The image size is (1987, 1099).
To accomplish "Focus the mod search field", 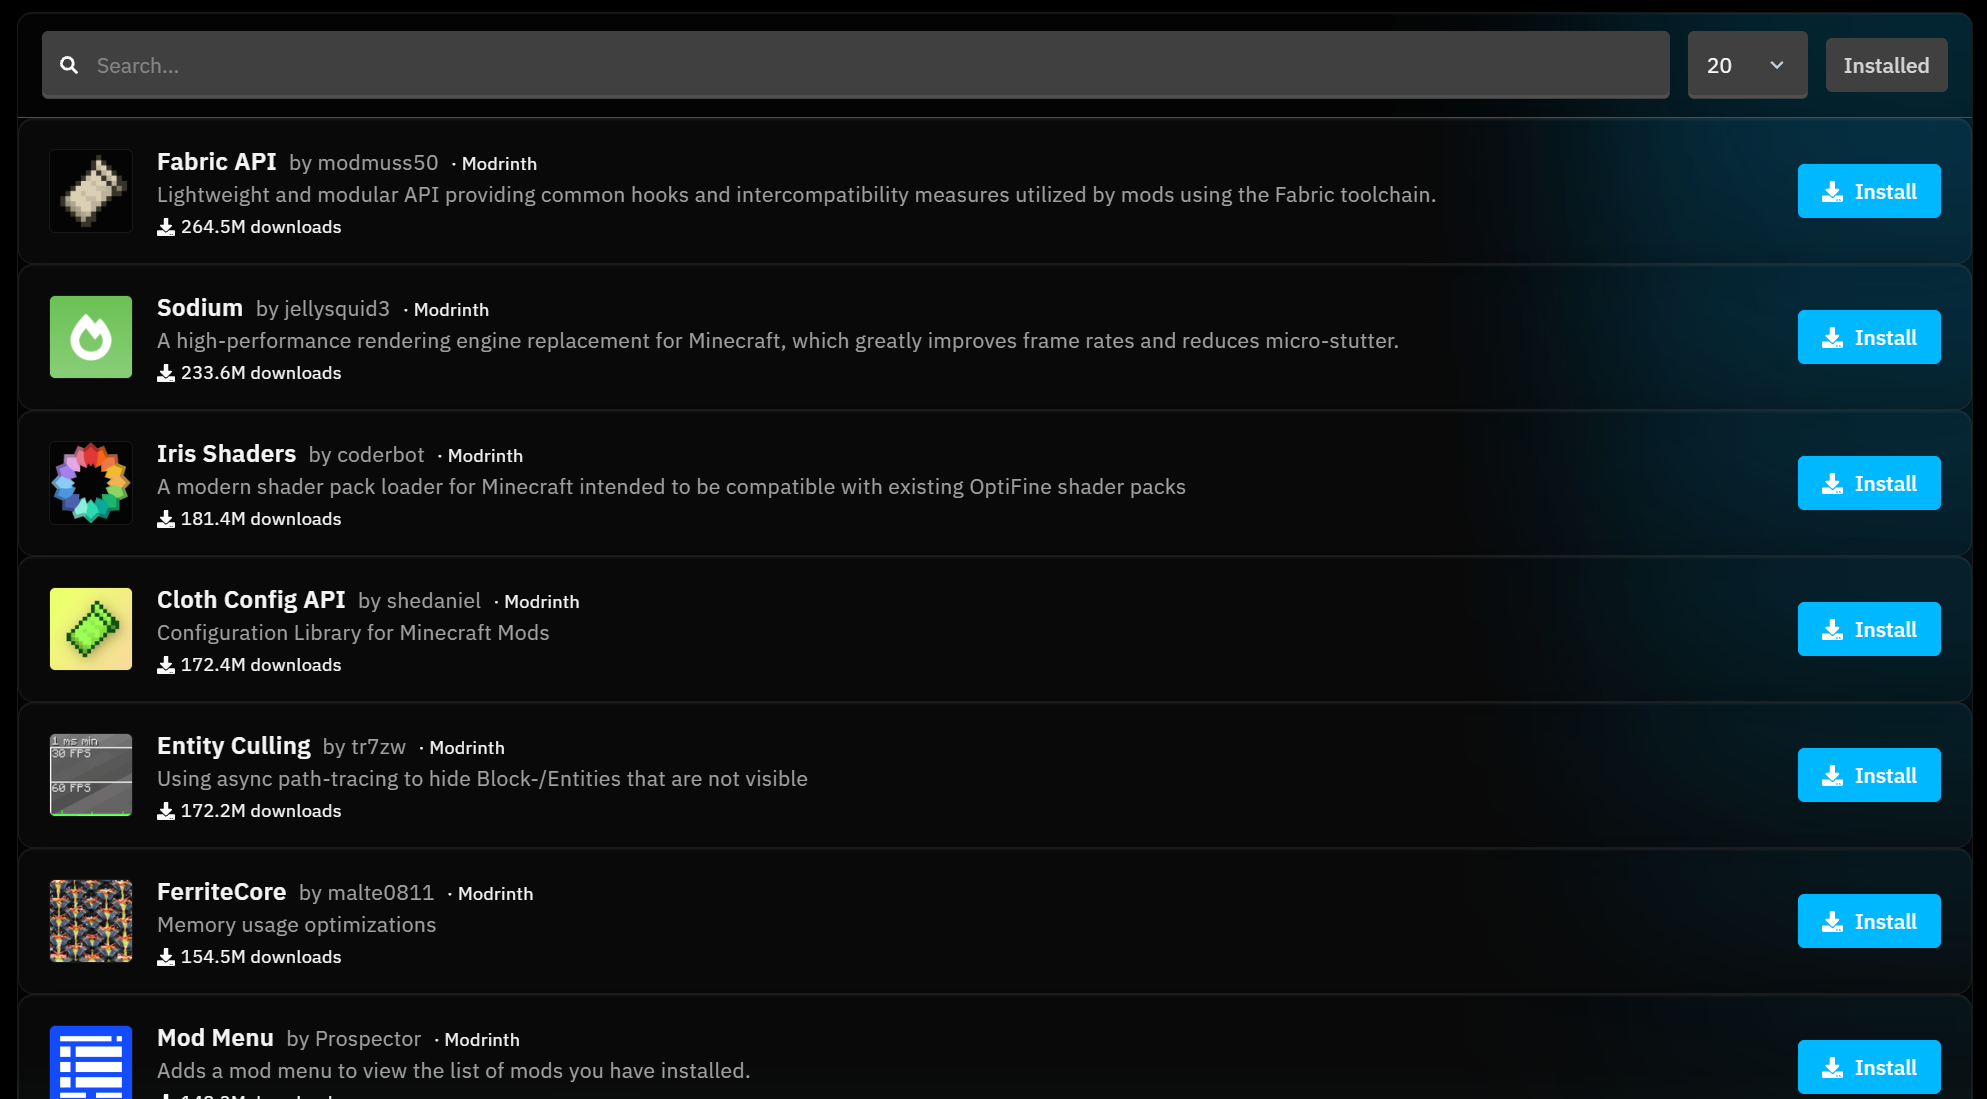I will tap(856, 65).
